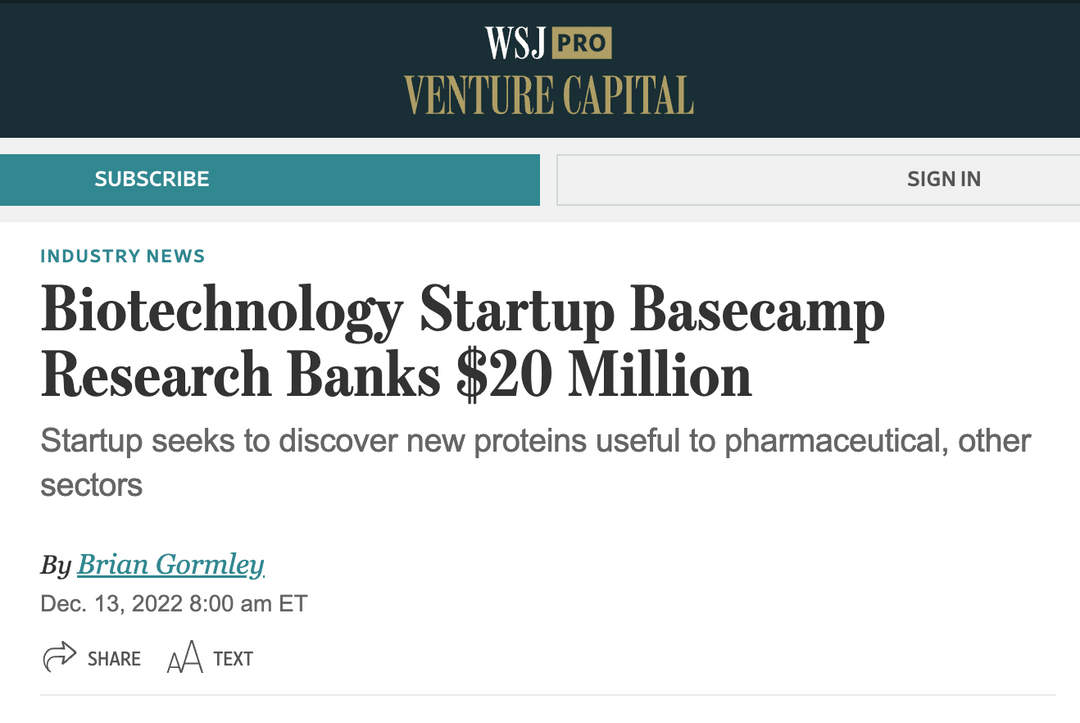
Task: Open the INDUSTRY NEWS section label
Action: (122, 256)
